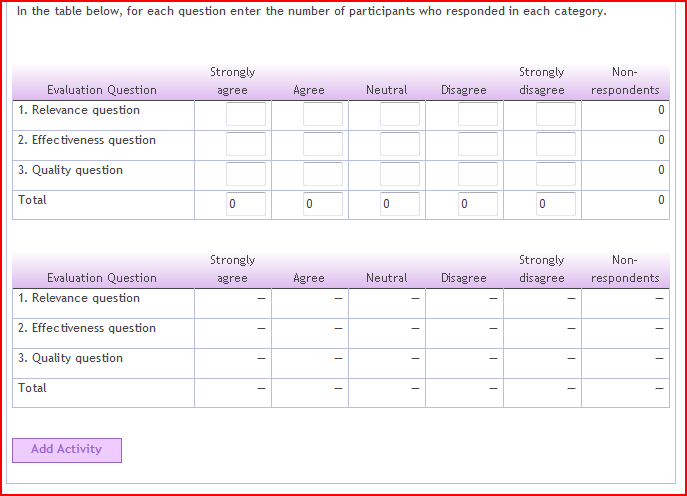Select the Total Disagree field
Screen dimensions: 687x496
[x=478, y=204]
